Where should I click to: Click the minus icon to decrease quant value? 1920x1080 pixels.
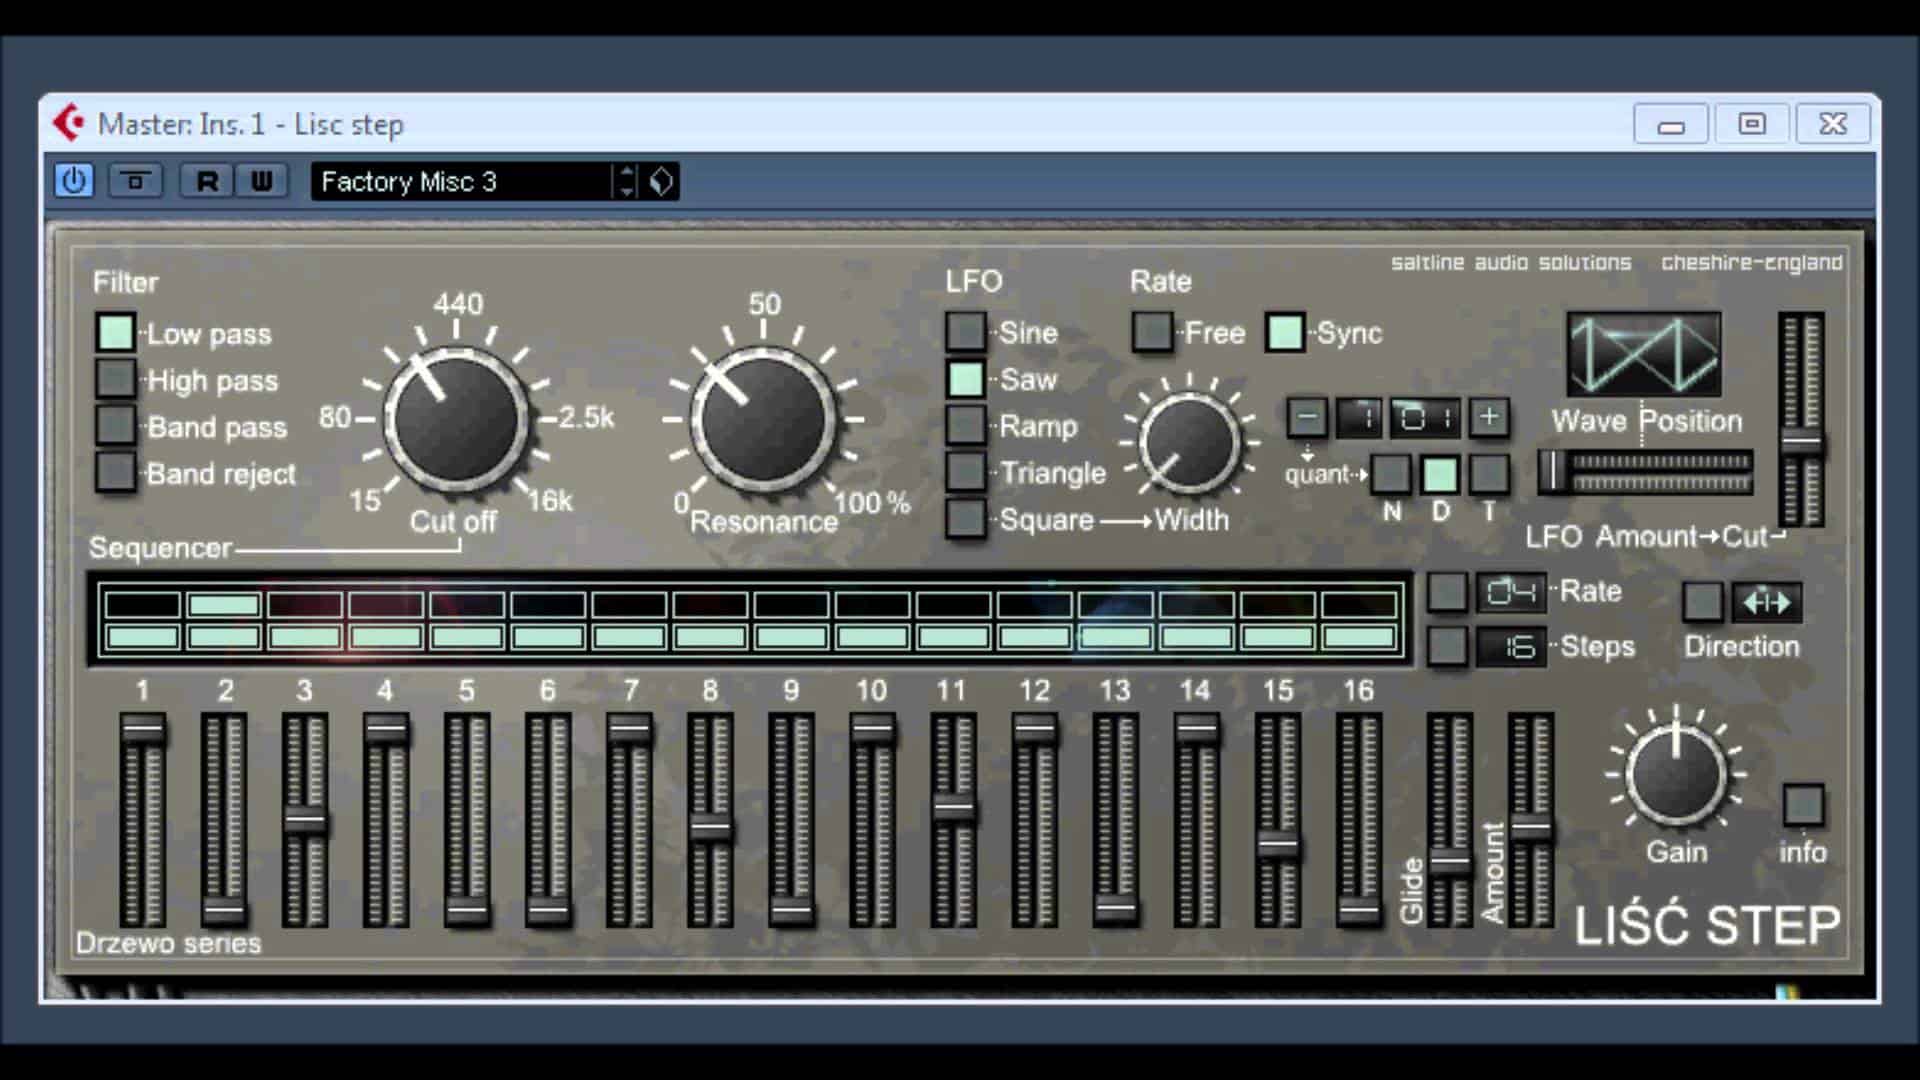[x=1305, y=418]
